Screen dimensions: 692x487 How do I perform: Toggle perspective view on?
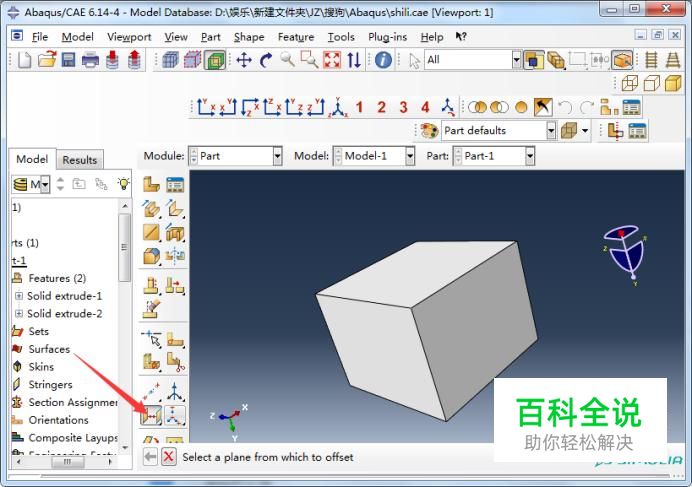click(673, 60)
